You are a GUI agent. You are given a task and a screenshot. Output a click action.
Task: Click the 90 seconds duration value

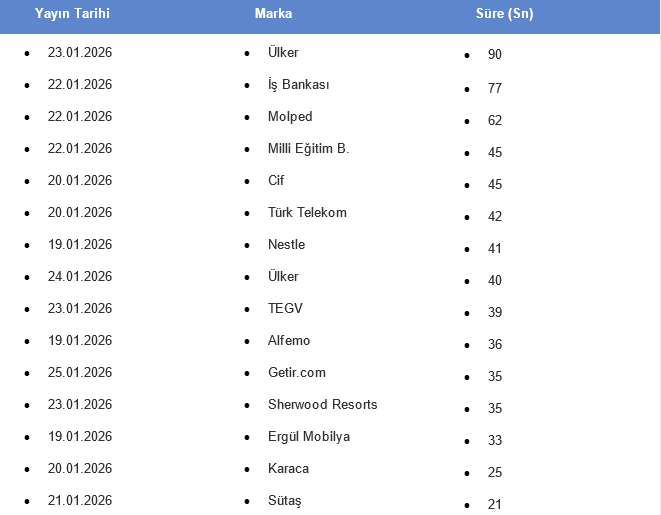[495, 55]
